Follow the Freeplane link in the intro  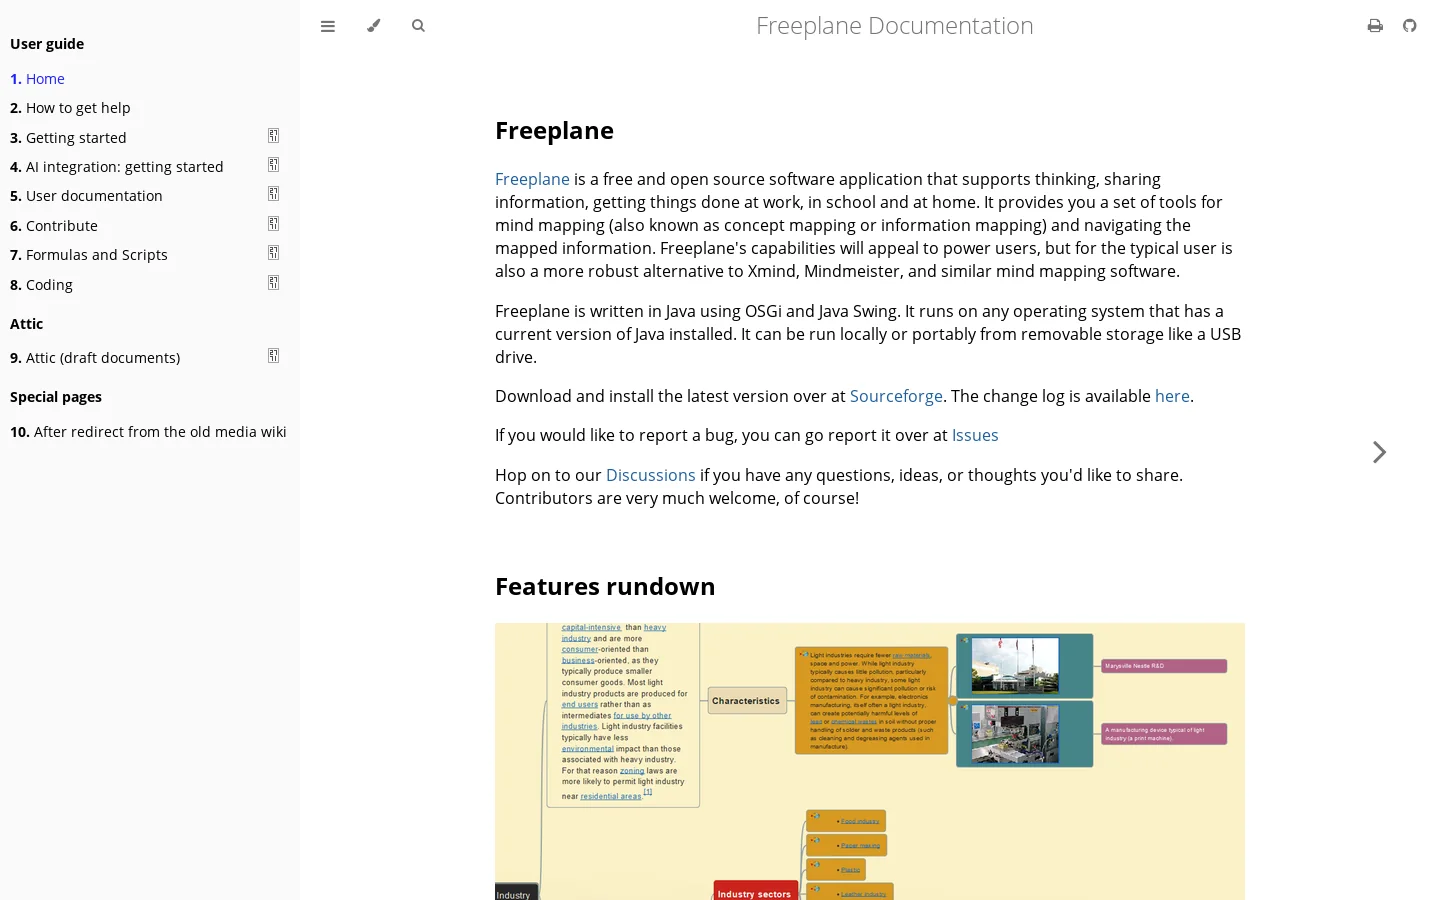tap(532, 179)
